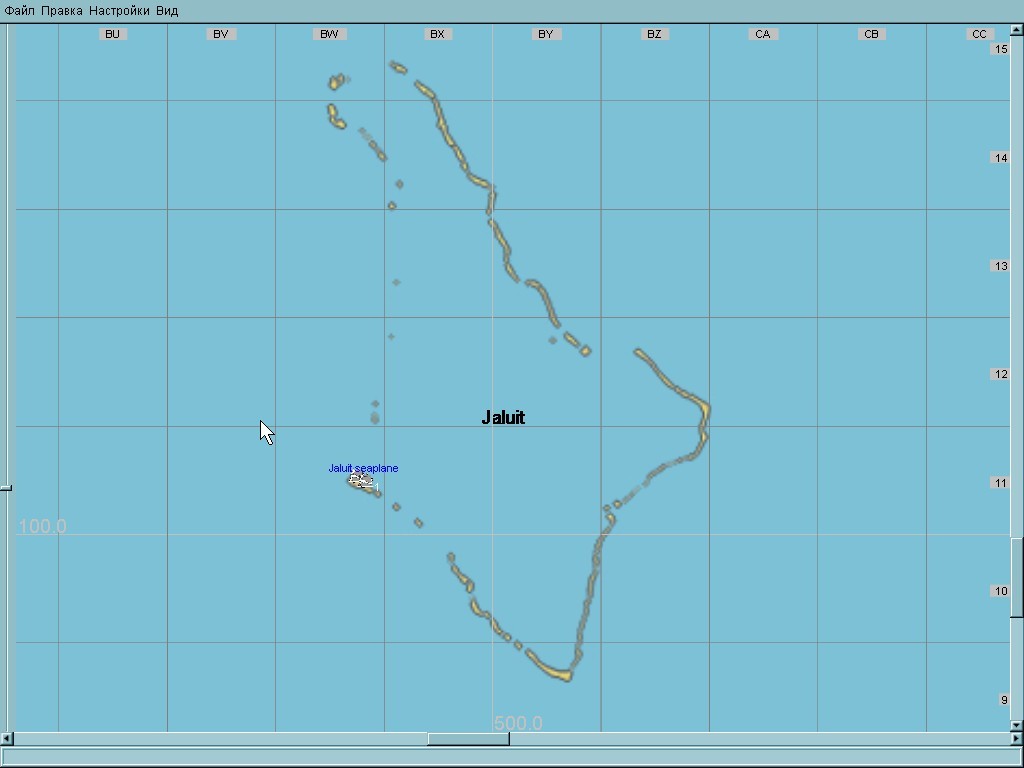Click the vertical scrollbar down arrow

(1017, 725)
